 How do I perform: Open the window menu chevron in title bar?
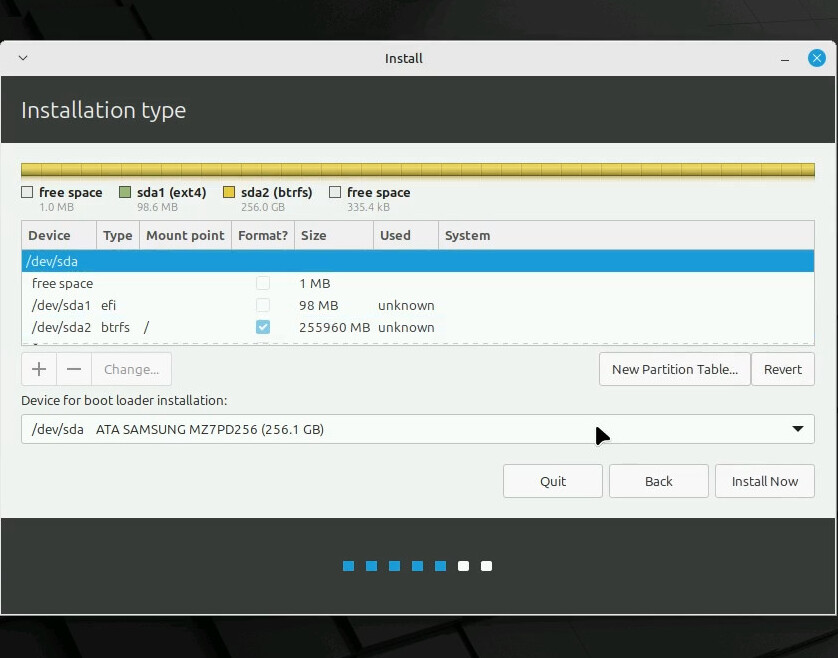tap(23, 58)
